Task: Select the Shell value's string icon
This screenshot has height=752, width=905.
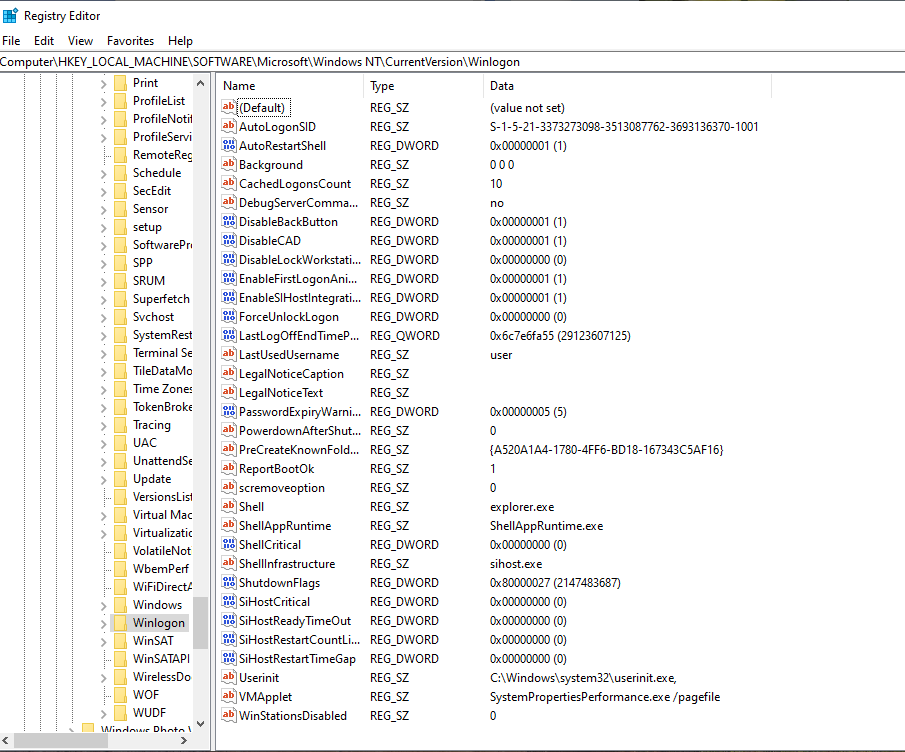Action: coord(229,506)
